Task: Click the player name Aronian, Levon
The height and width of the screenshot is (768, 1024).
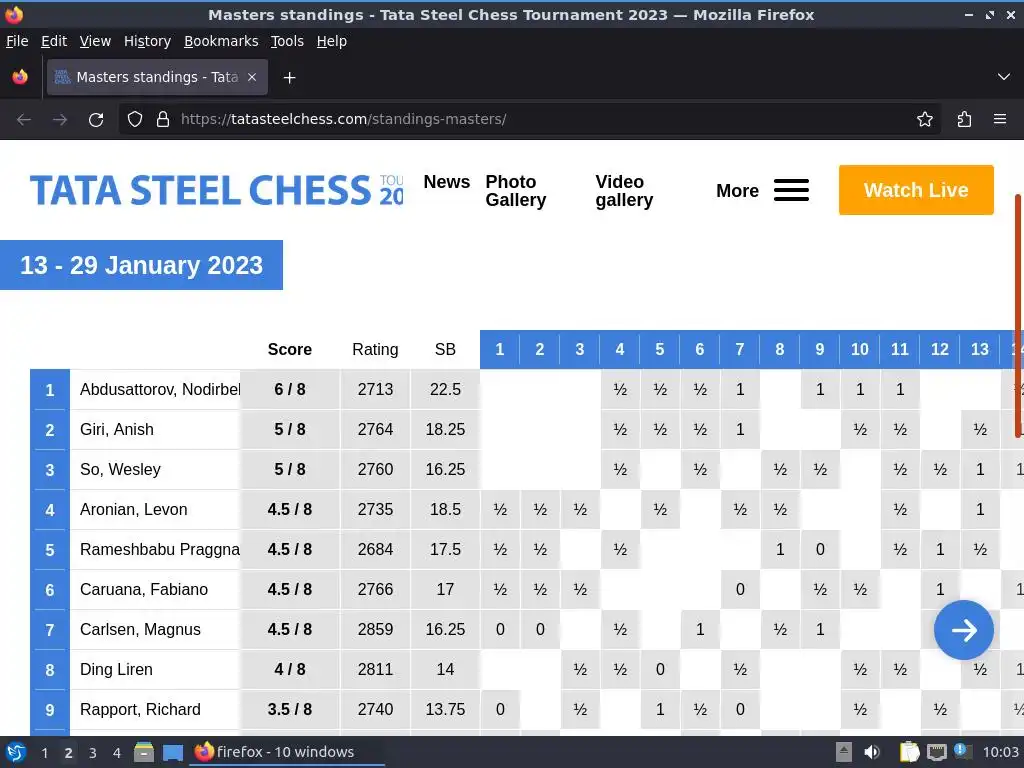Action: click(x=134, y=509)
